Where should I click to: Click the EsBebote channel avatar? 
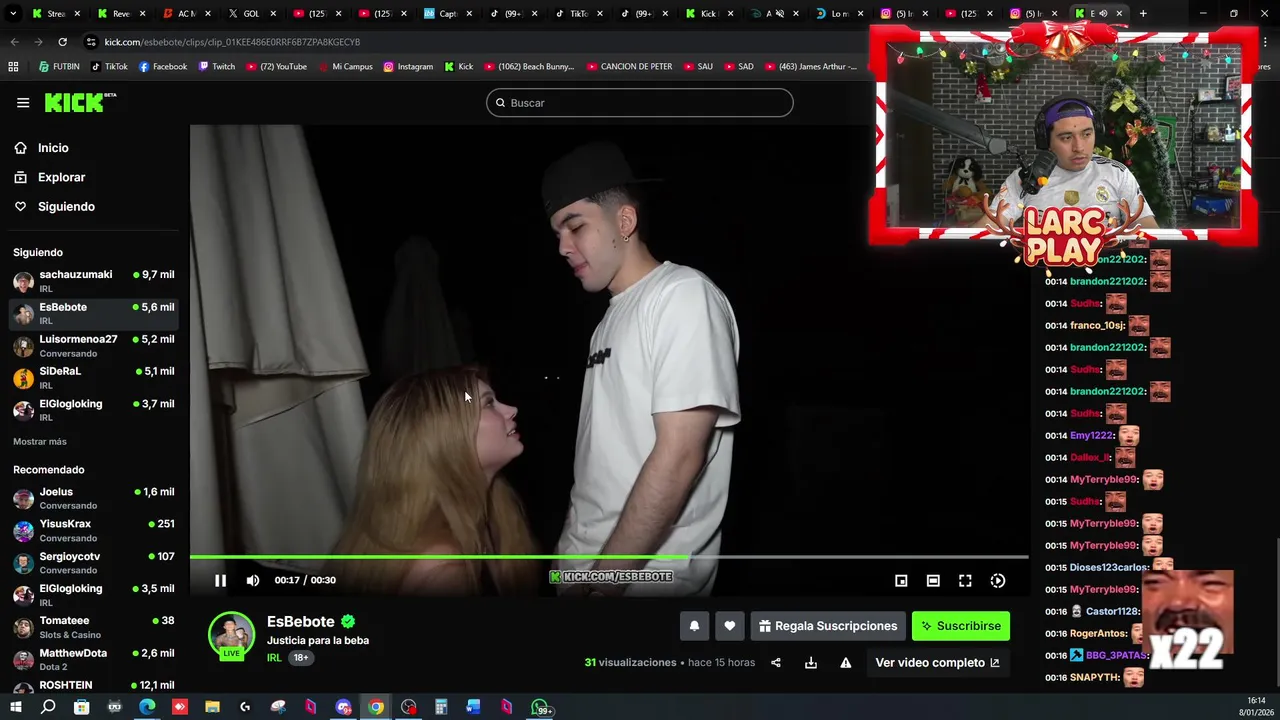point(231,634)
